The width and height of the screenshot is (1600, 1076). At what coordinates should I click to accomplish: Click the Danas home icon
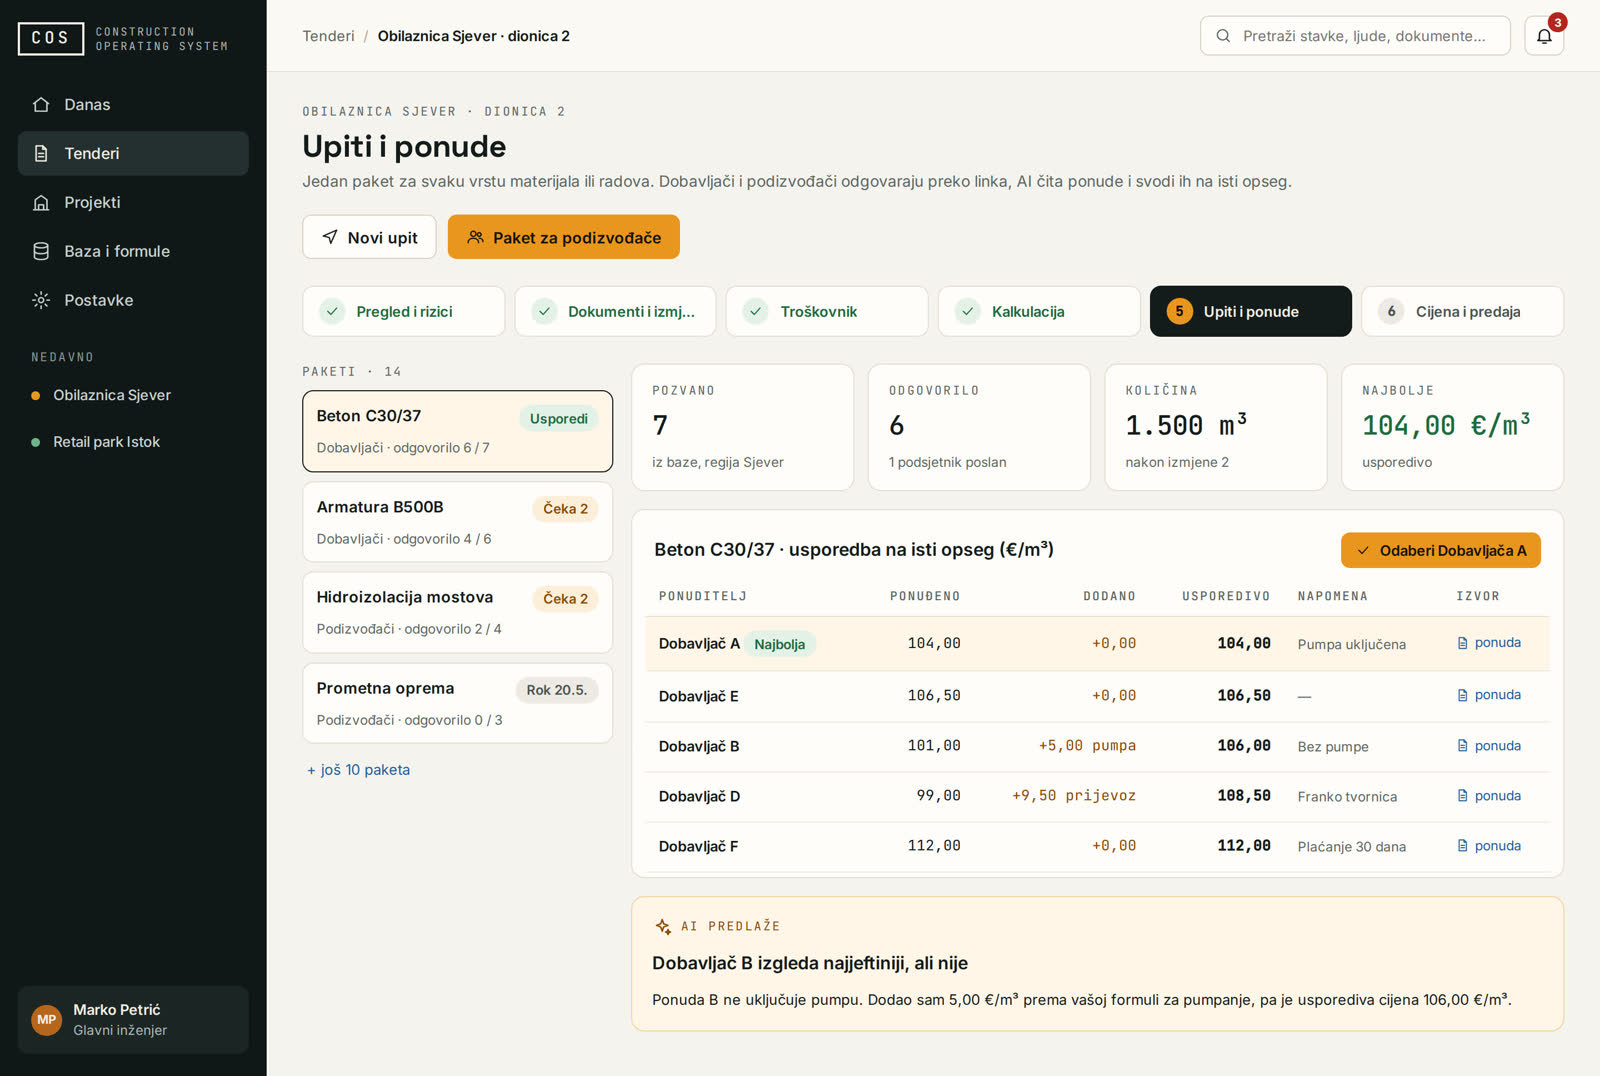41,104
